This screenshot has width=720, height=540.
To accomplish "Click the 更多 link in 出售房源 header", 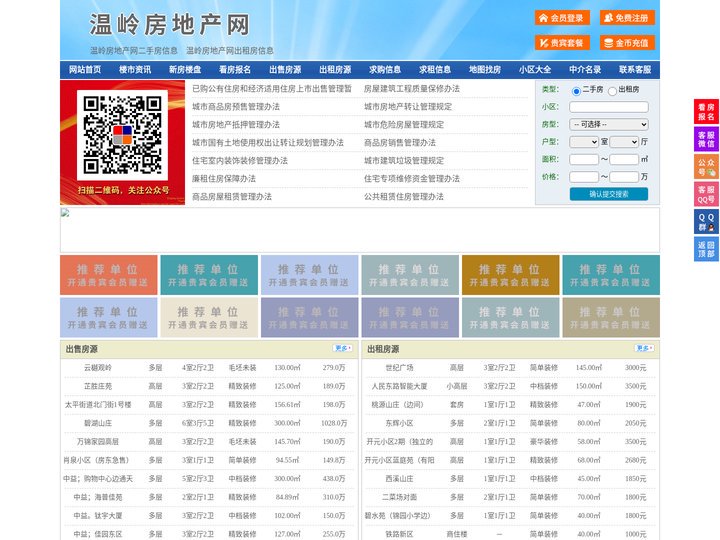I will [343, 349].
